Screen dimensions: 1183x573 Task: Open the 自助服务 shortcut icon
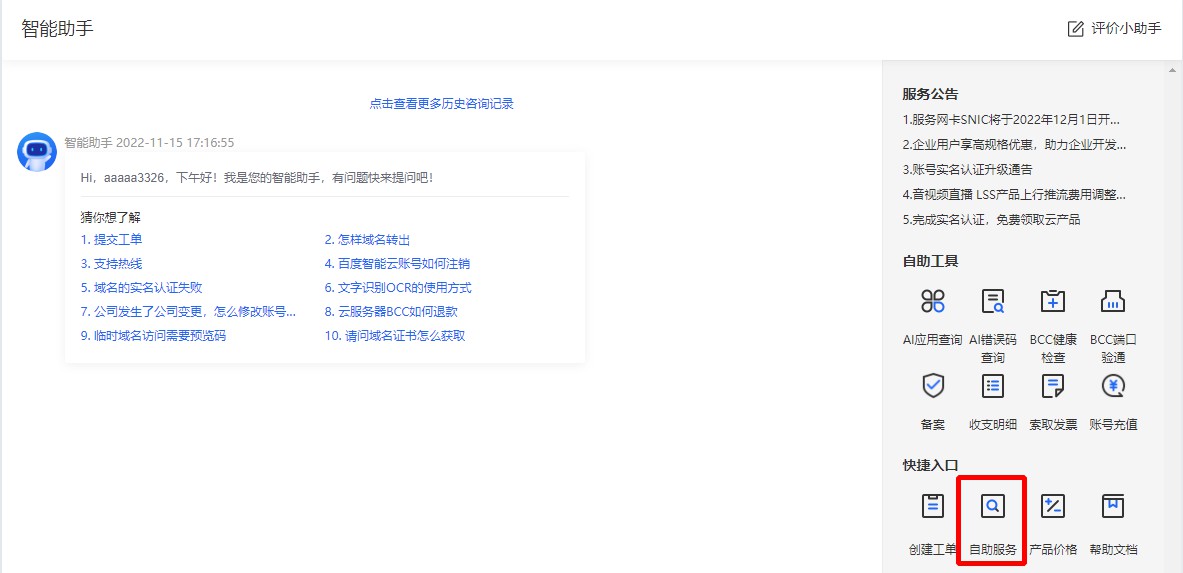click(x=993, y=506)
